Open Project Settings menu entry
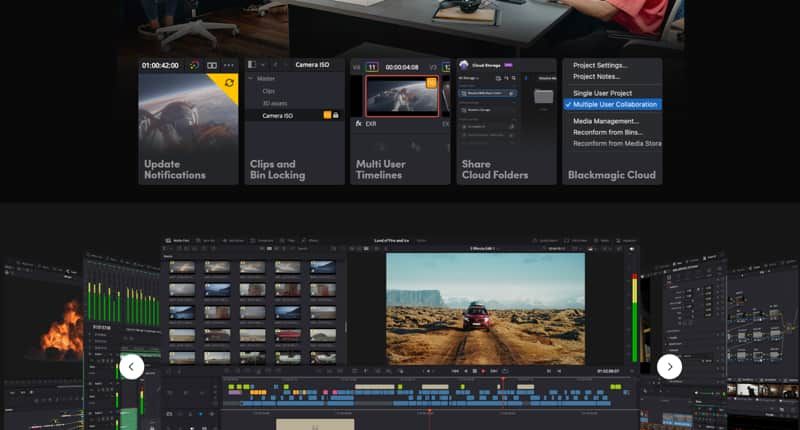This screenshot has height=430, width=800. click(605, 65)
